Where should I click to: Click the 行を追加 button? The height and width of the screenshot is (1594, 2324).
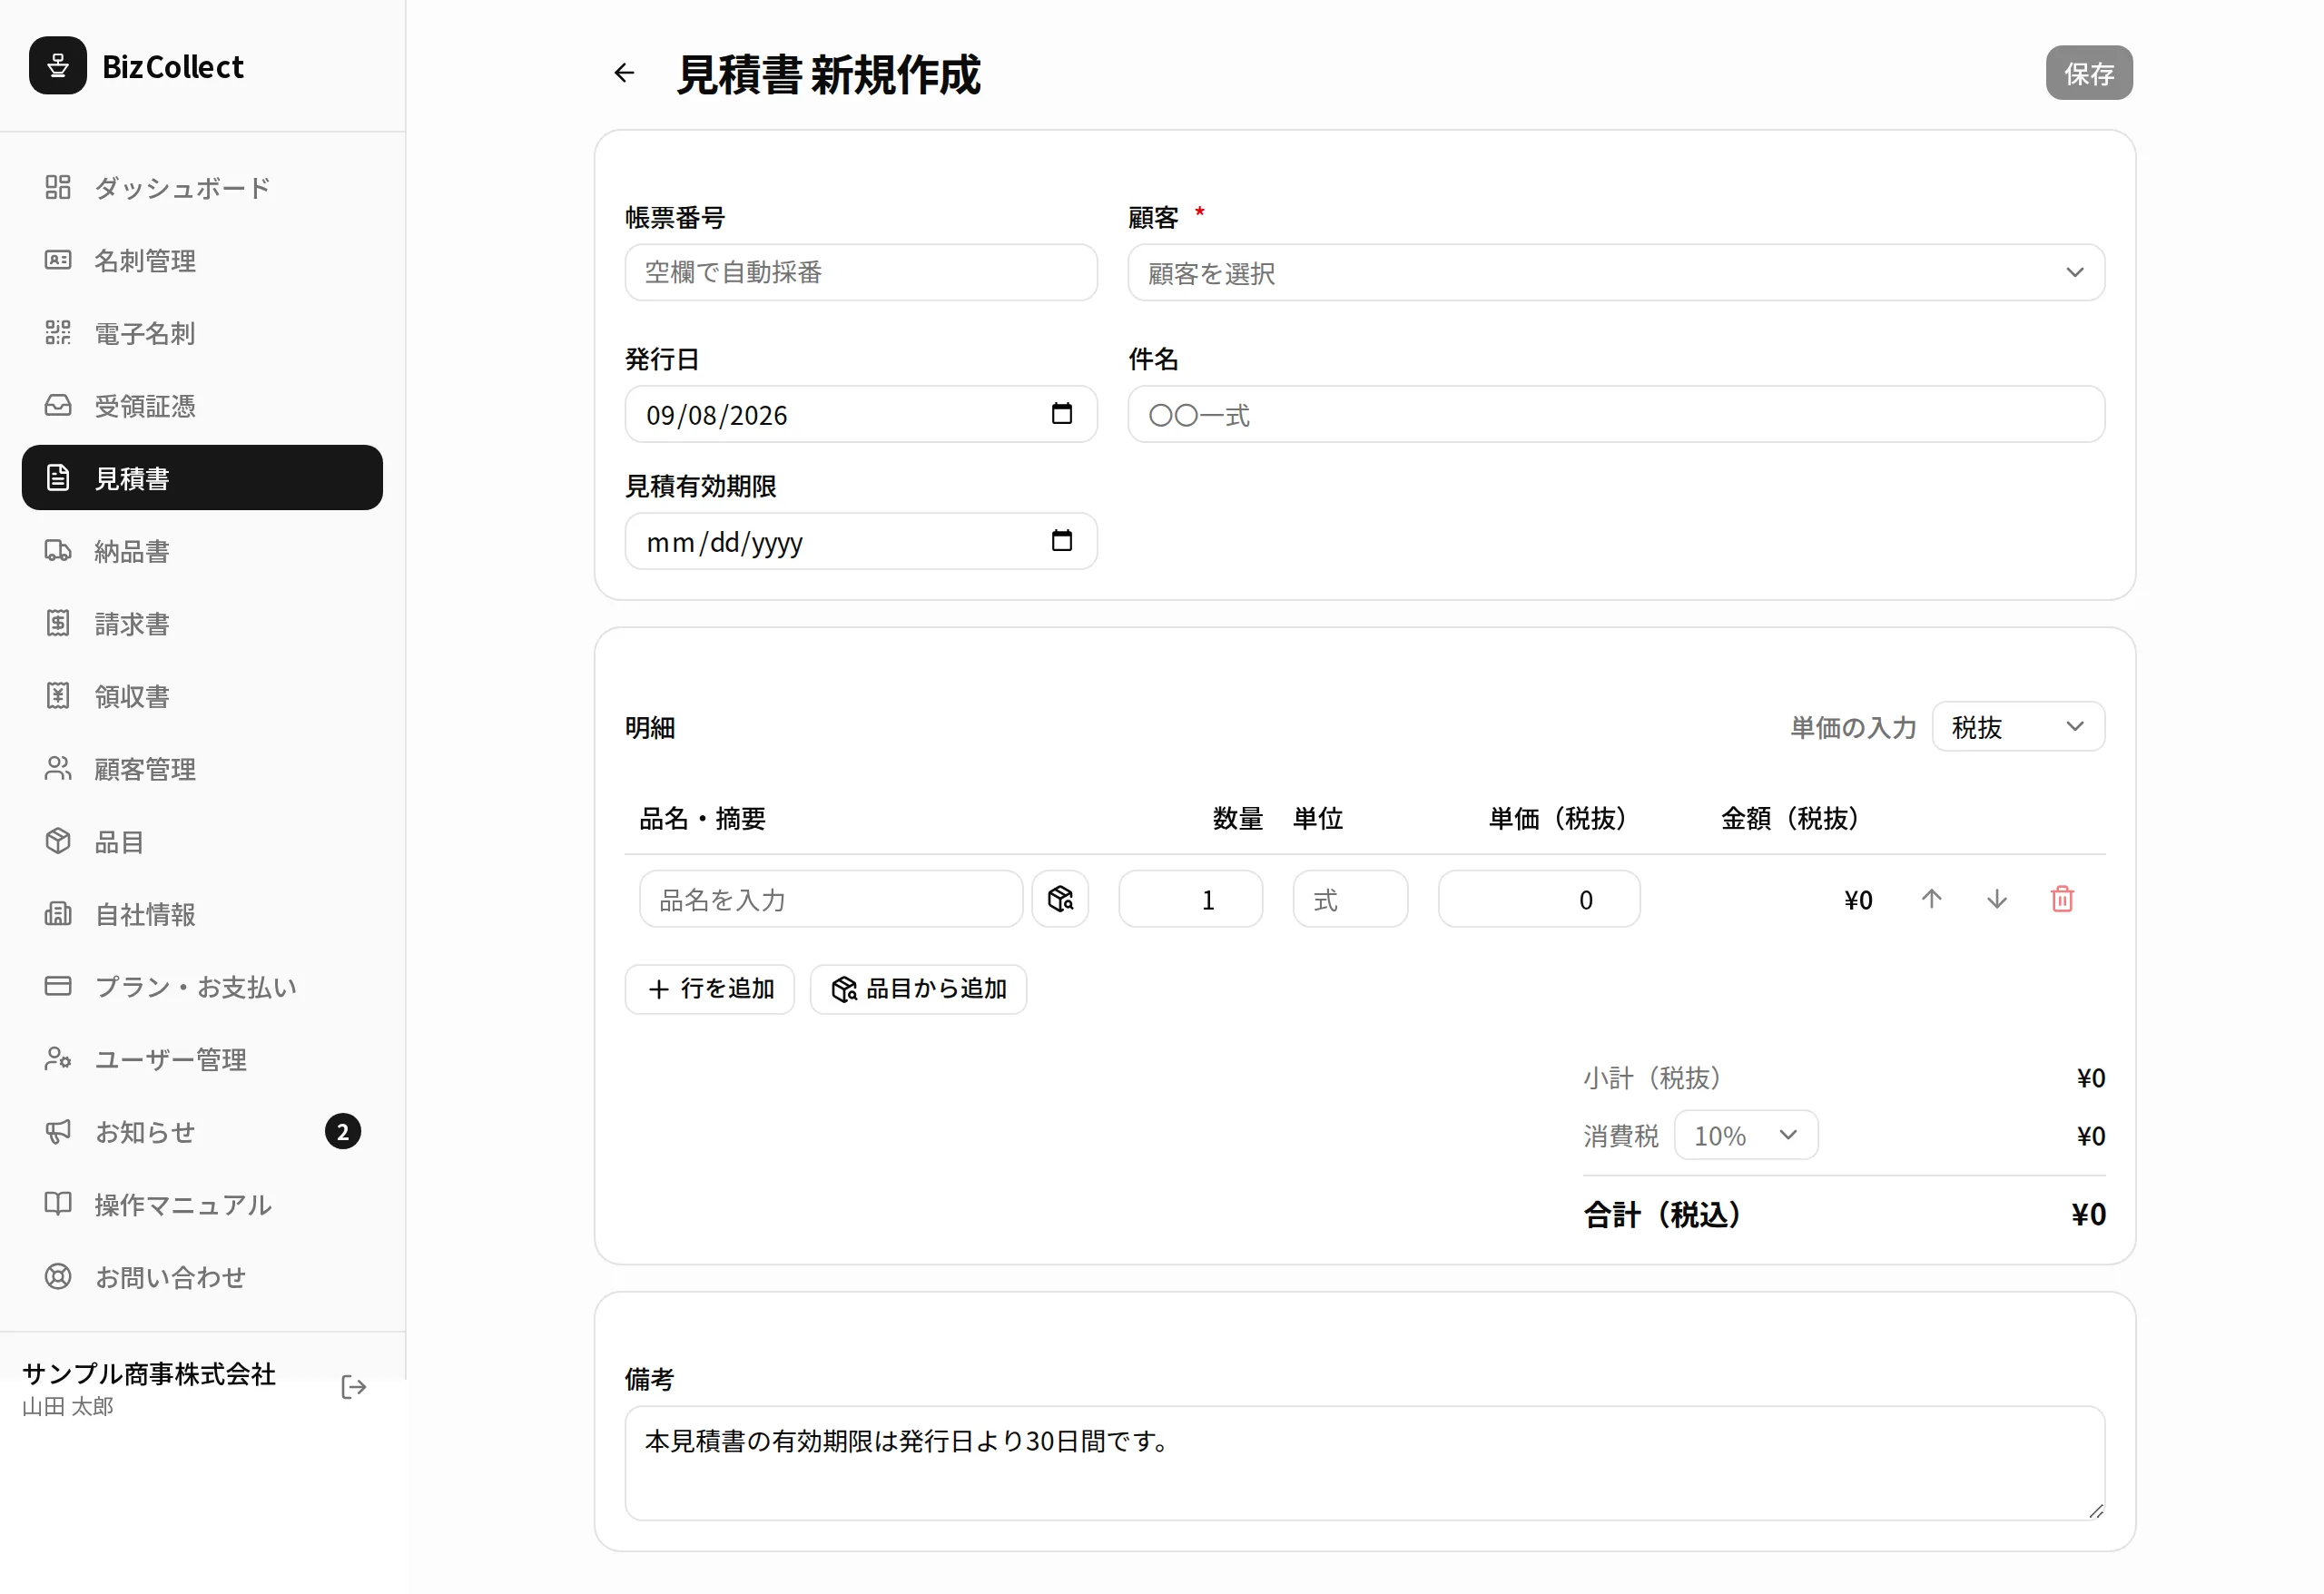tap(709, 988)
